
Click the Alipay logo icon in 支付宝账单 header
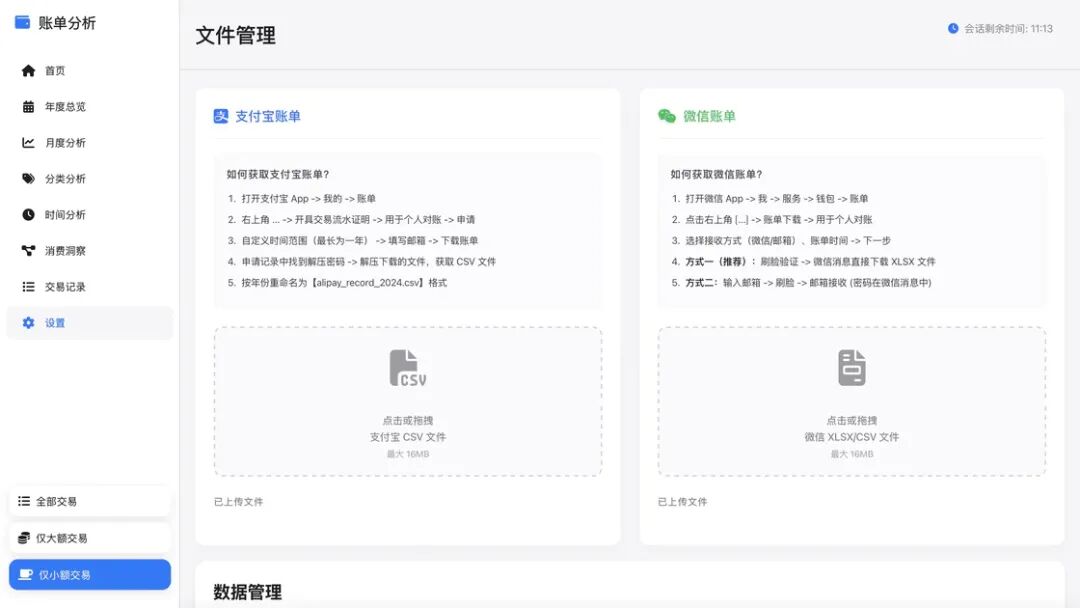click(220, 116)
